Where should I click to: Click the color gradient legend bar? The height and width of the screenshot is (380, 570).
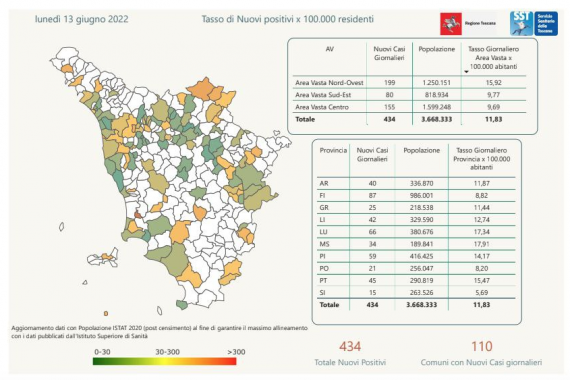point(164,361)
